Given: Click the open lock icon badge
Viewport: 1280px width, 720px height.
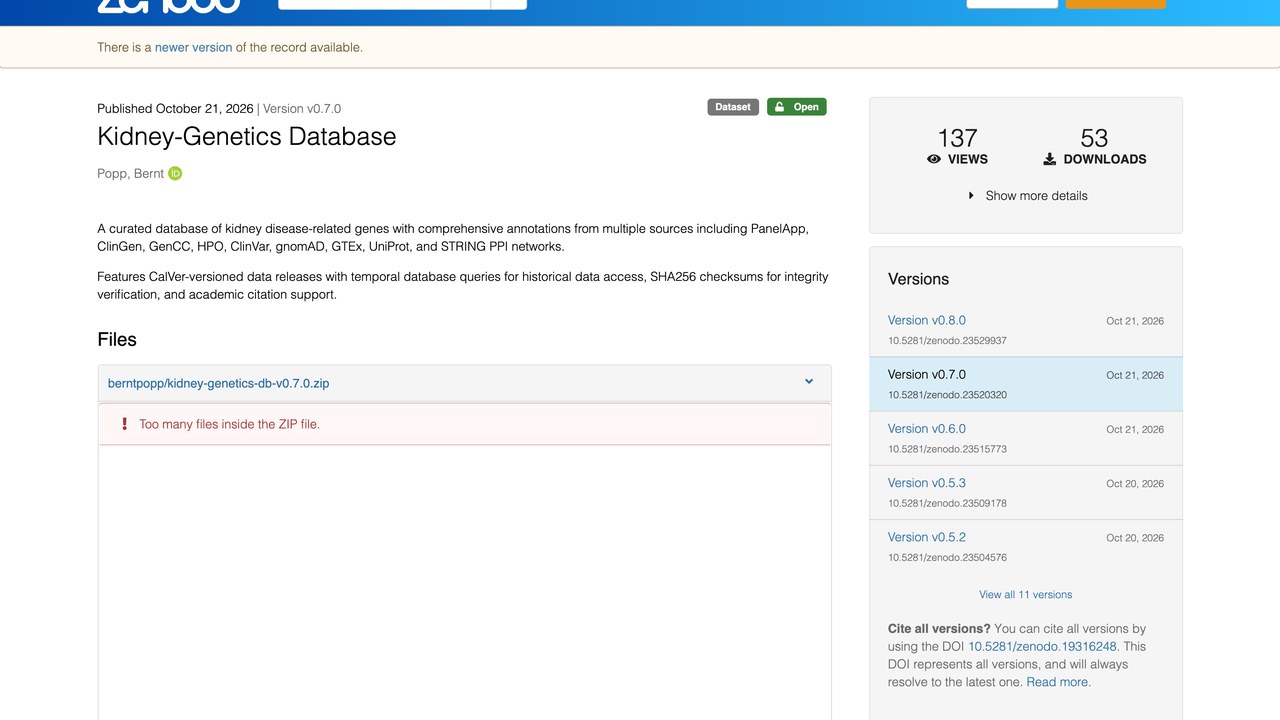Looking at the screenshot, I should click(x=797, y=107).
